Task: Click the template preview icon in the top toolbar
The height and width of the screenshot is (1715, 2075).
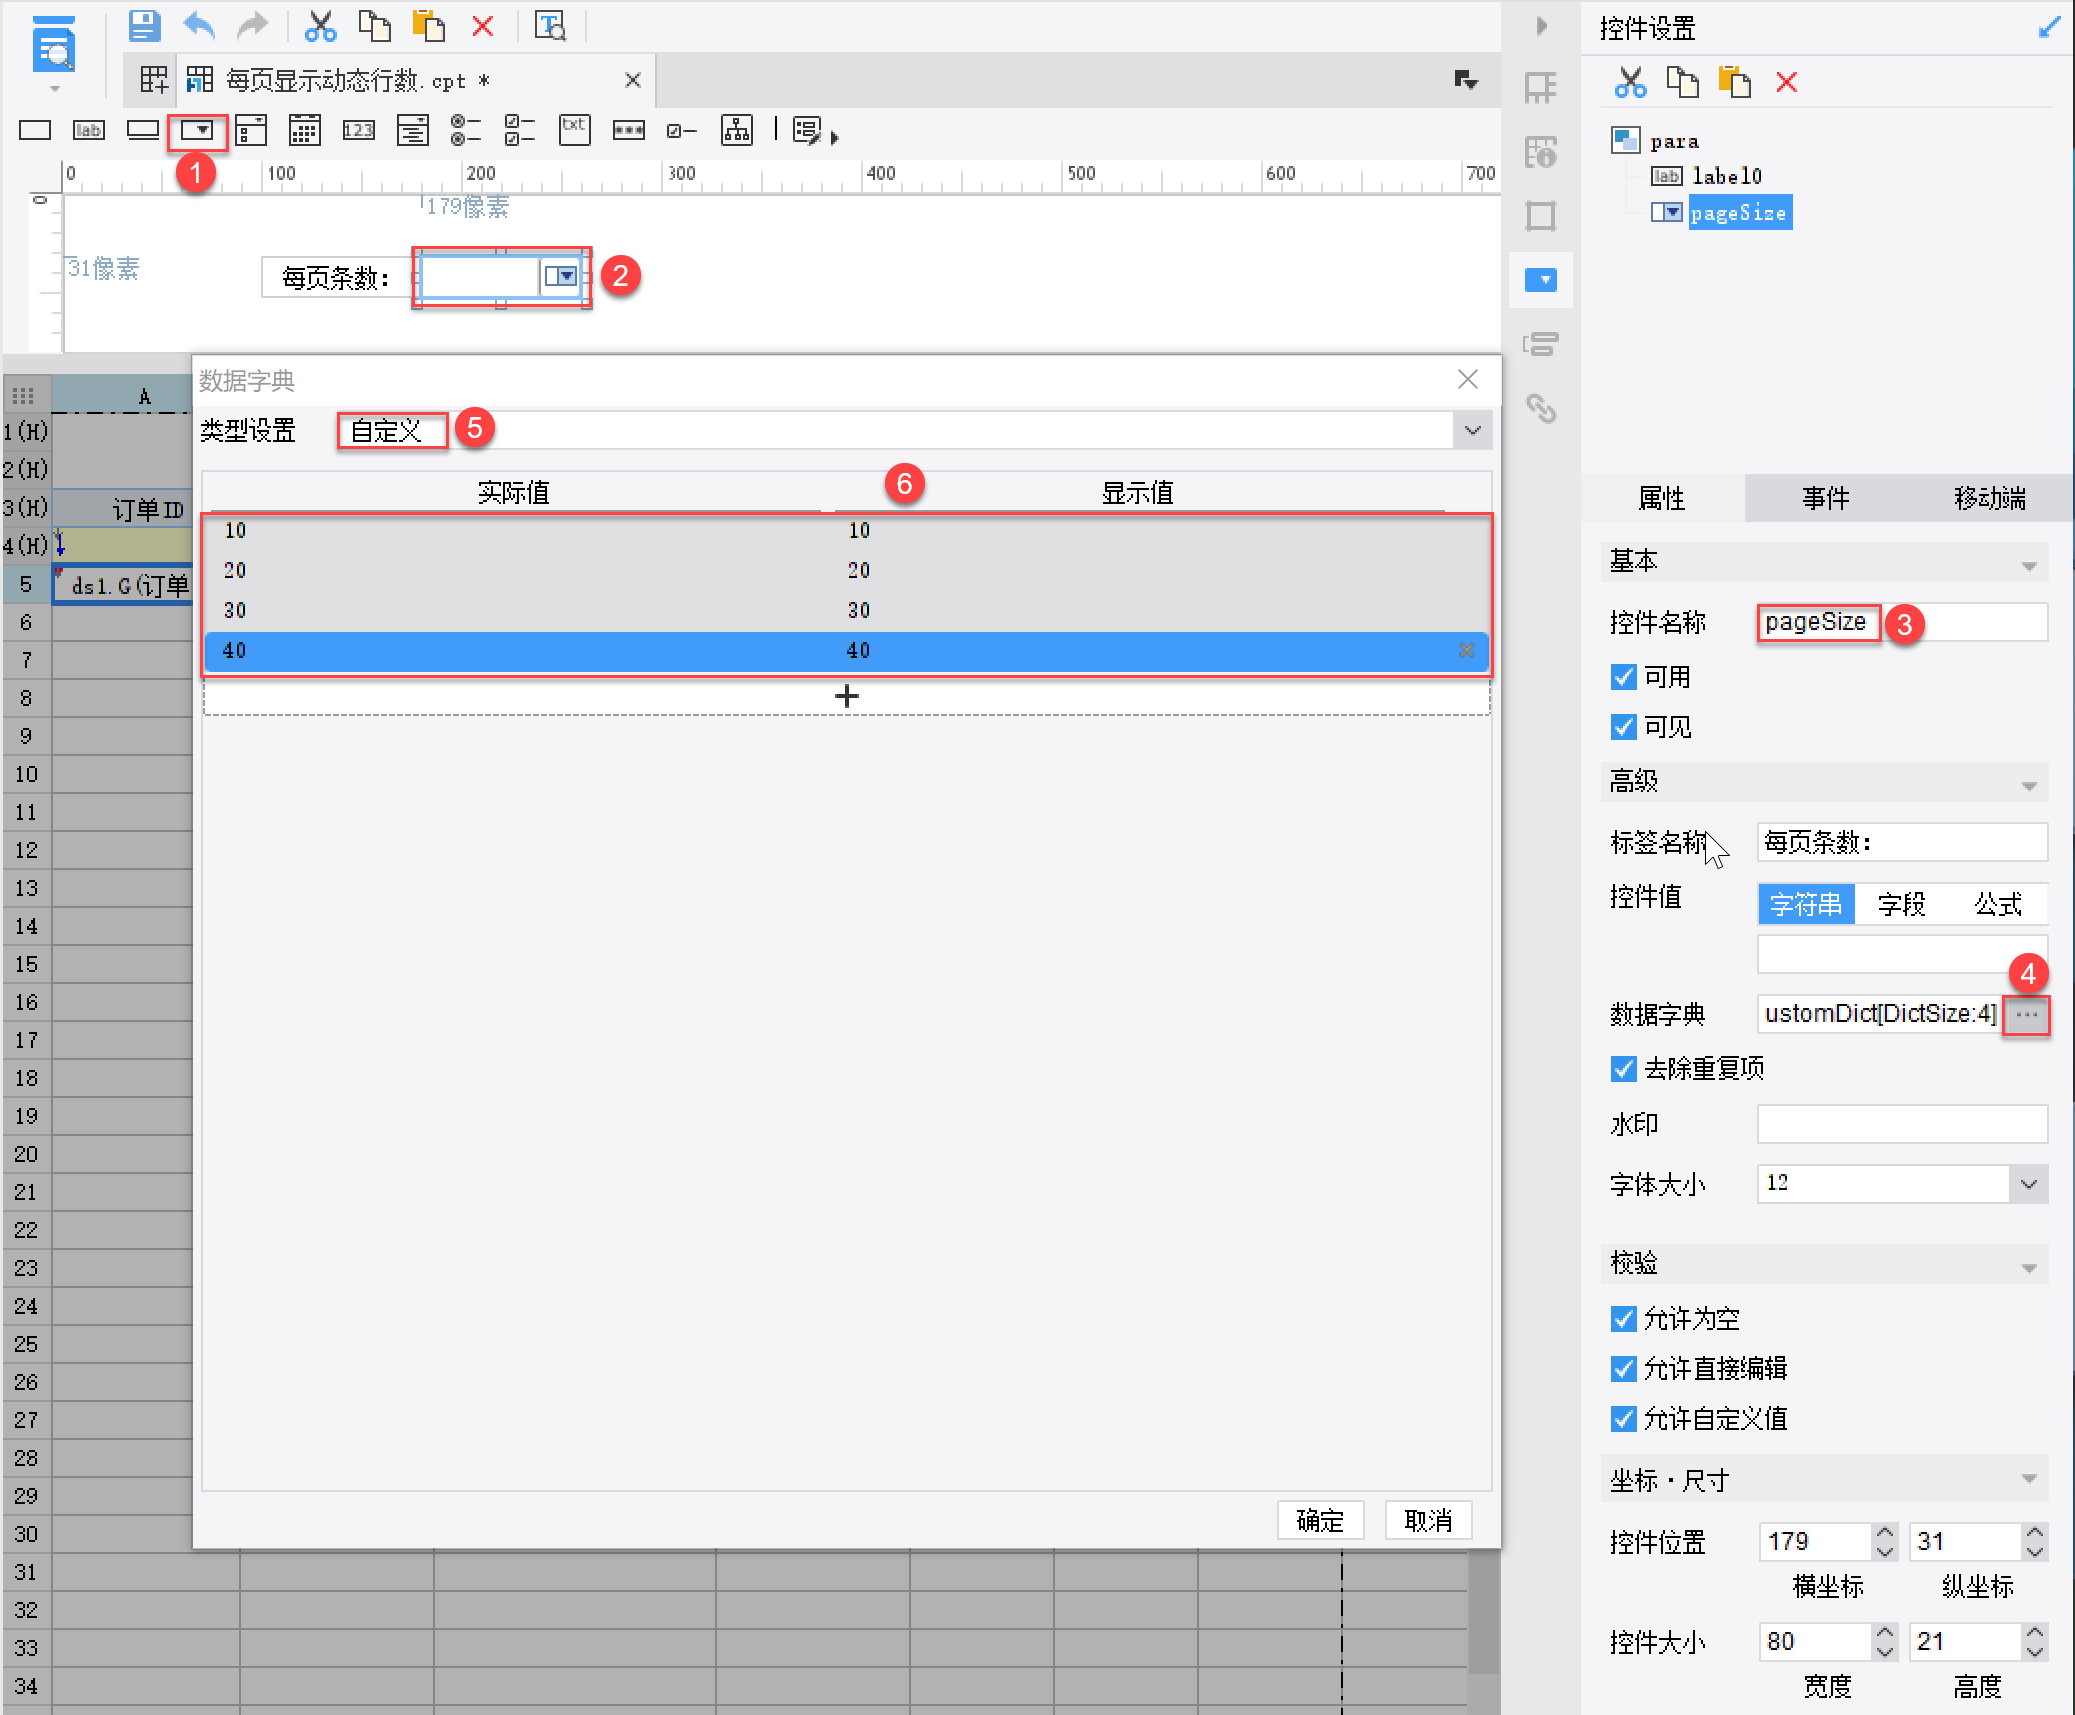Action: (x=550, y=25)
